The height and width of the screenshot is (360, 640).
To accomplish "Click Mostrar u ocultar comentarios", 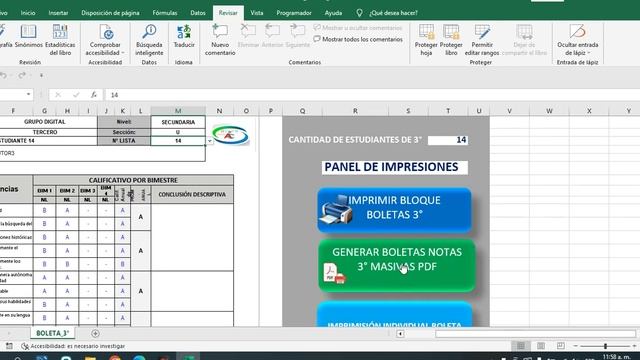I will [358, 28].
